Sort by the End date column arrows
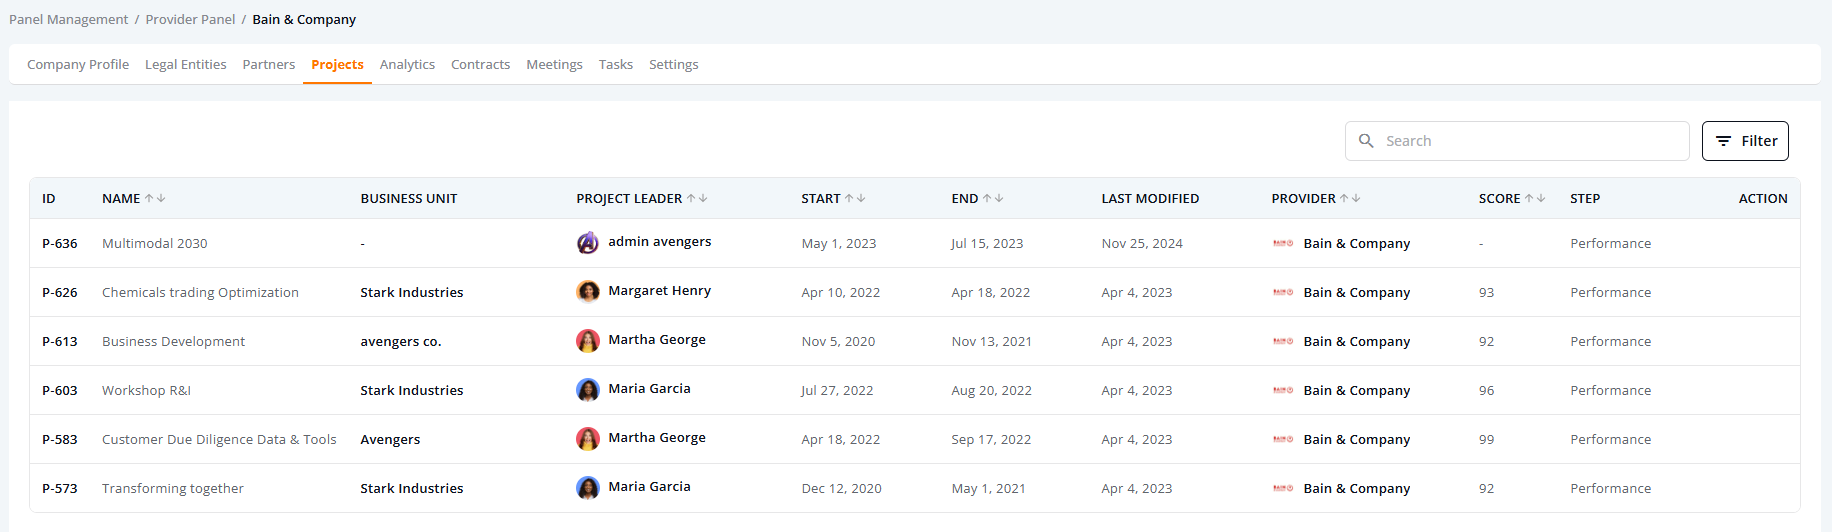Image resolution: width=1832 pixels, height=532 pixels. [x=993, y=199]
